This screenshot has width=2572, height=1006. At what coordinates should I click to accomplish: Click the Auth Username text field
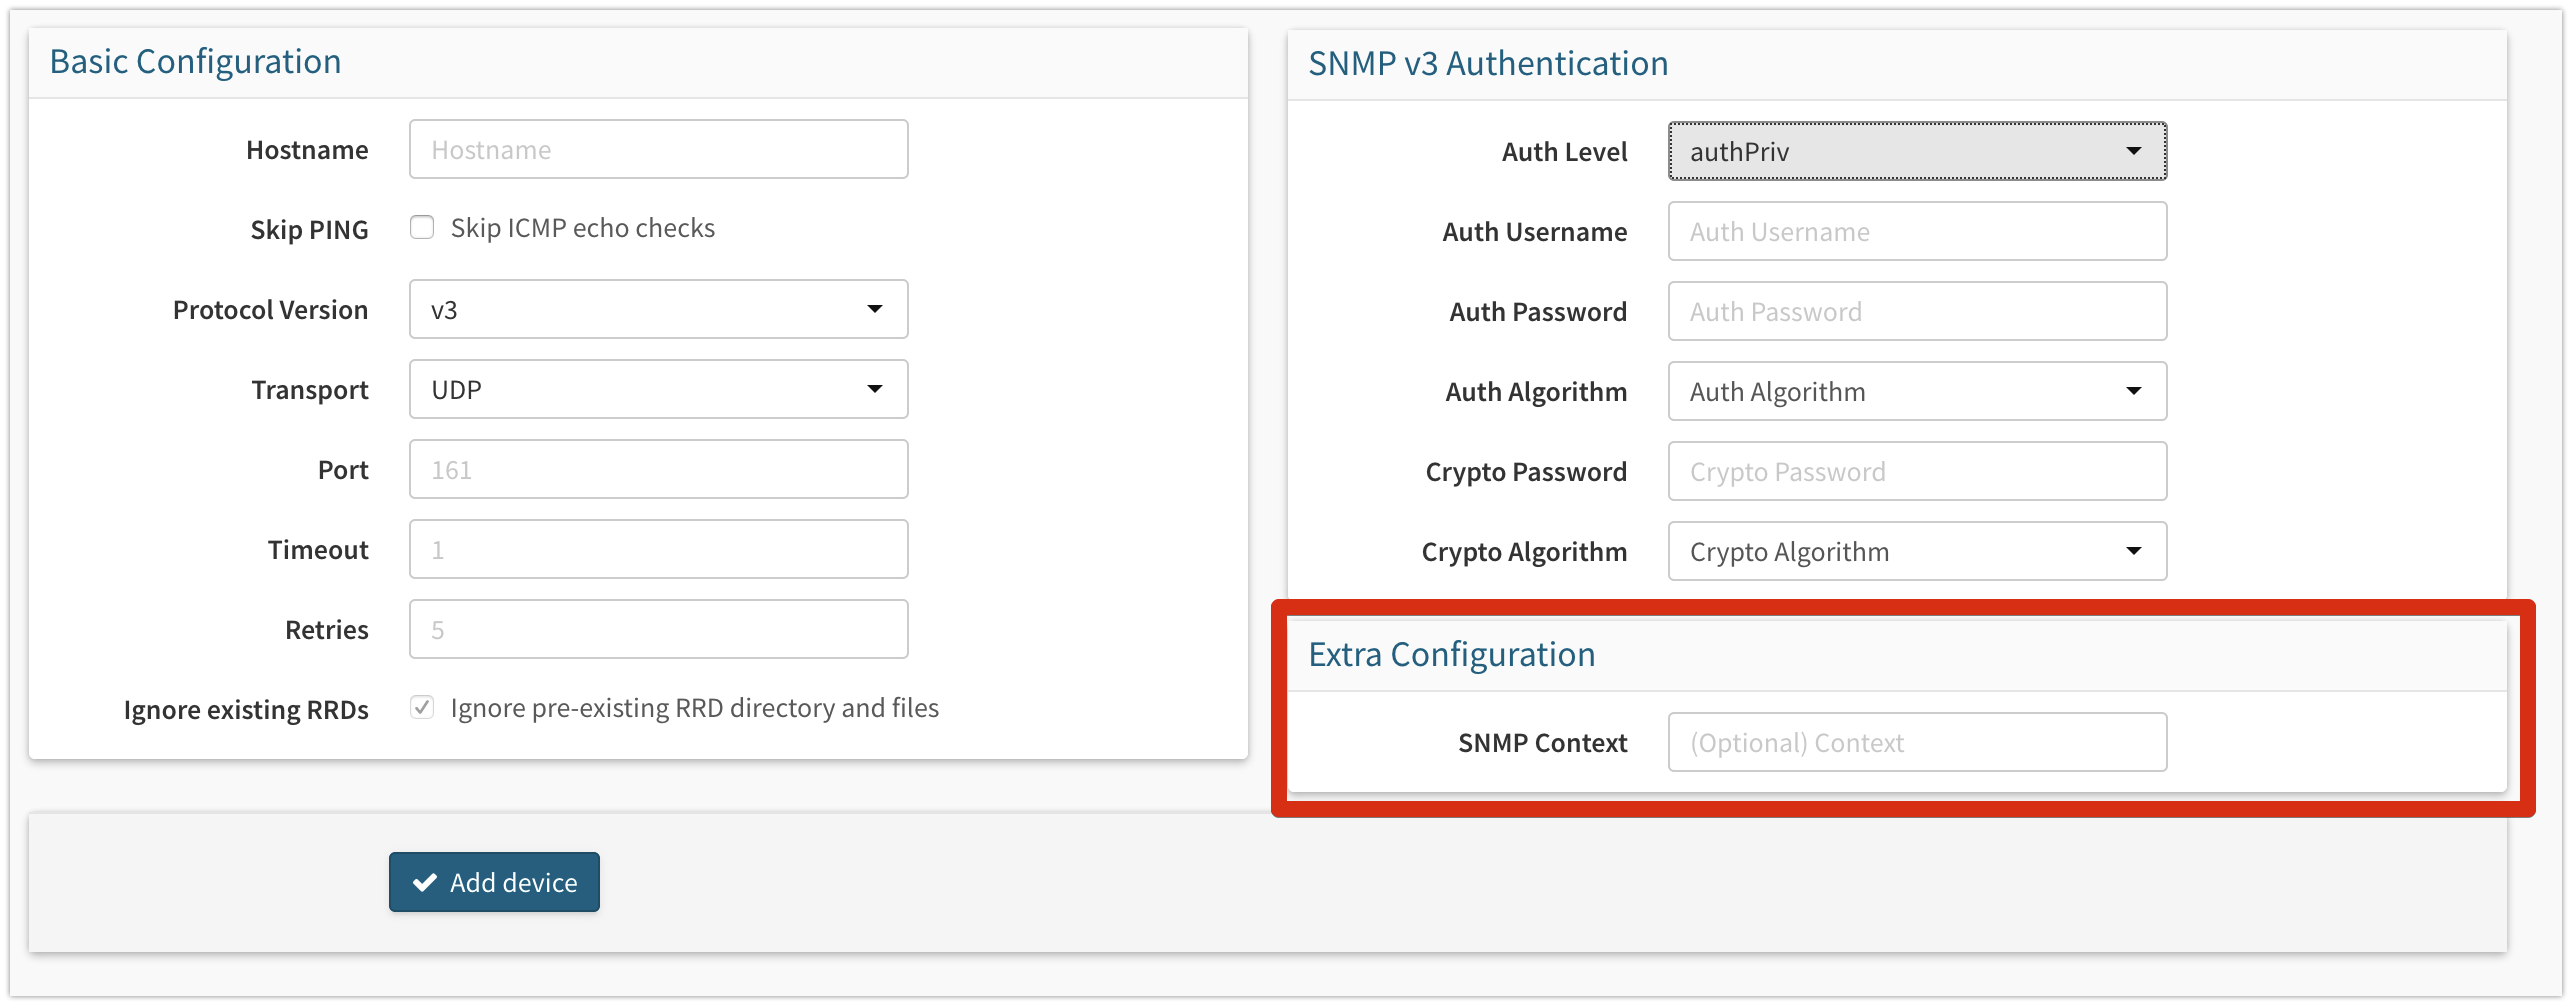click(x=1917, y=231)
